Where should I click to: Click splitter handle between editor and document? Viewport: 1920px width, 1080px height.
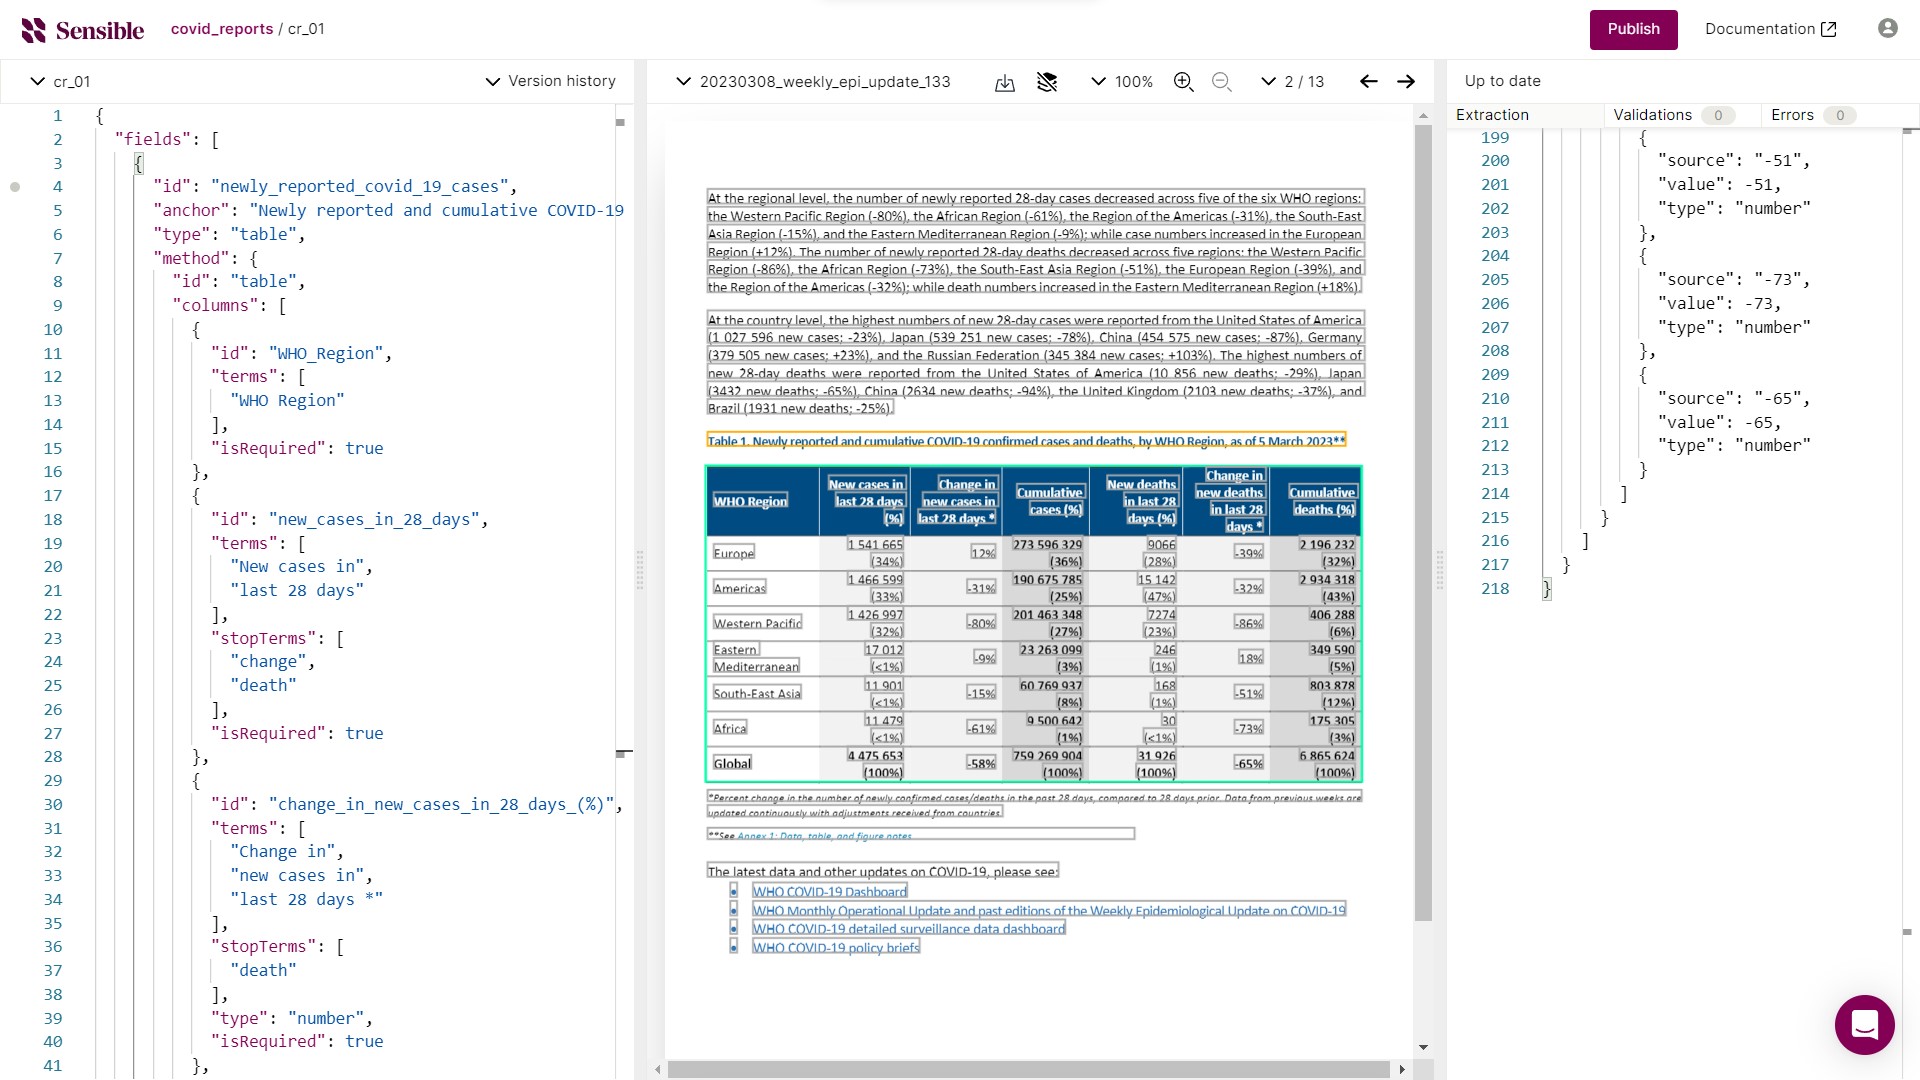click(640, 570)
